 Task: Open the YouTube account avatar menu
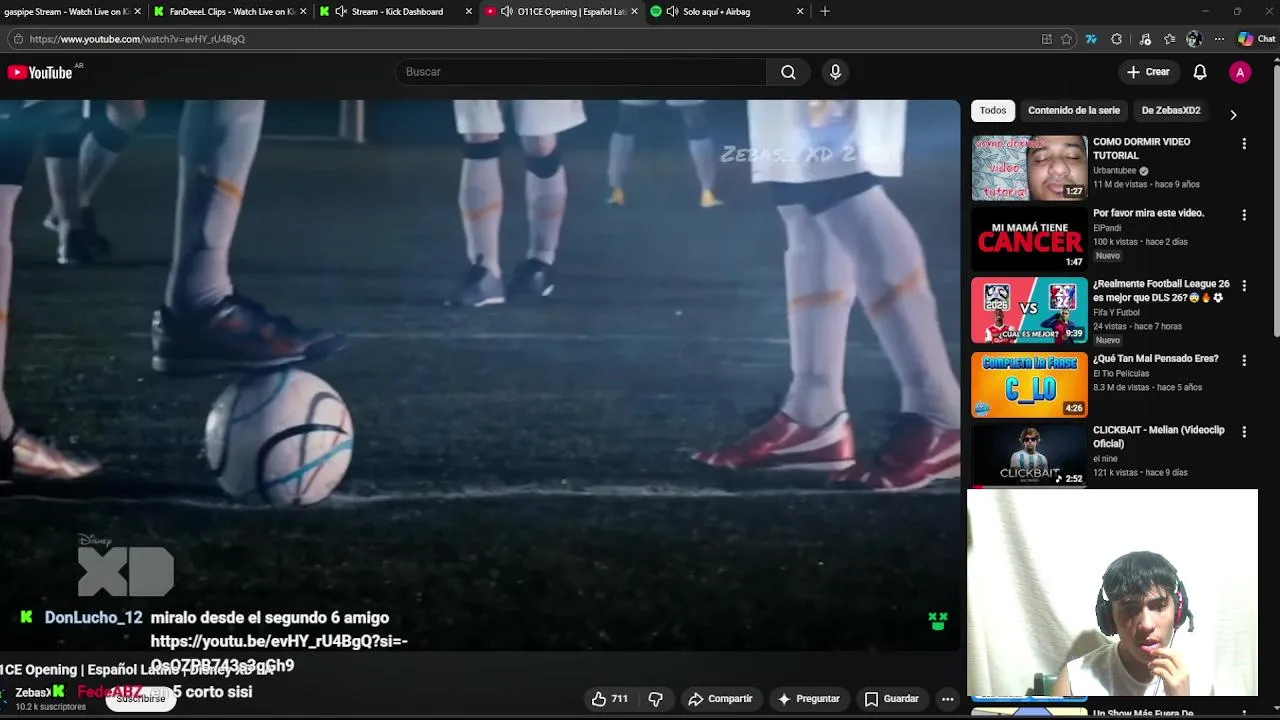1240,72
